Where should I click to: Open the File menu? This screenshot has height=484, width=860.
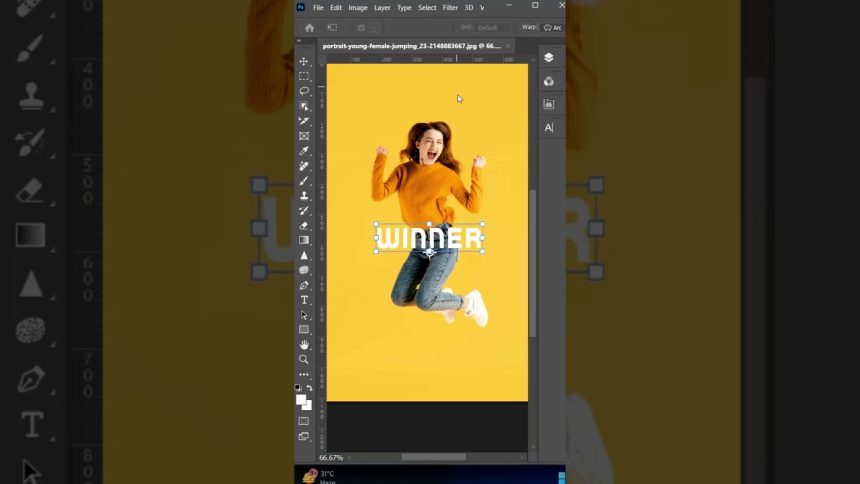pyautogui.click(x=318, y=8)
